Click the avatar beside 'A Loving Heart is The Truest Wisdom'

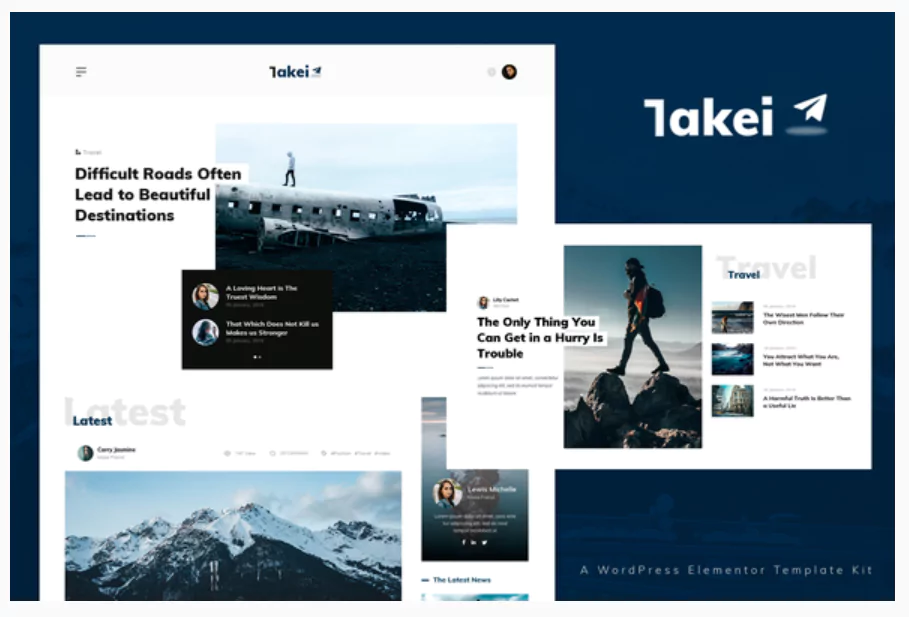(x=205, y=296)
